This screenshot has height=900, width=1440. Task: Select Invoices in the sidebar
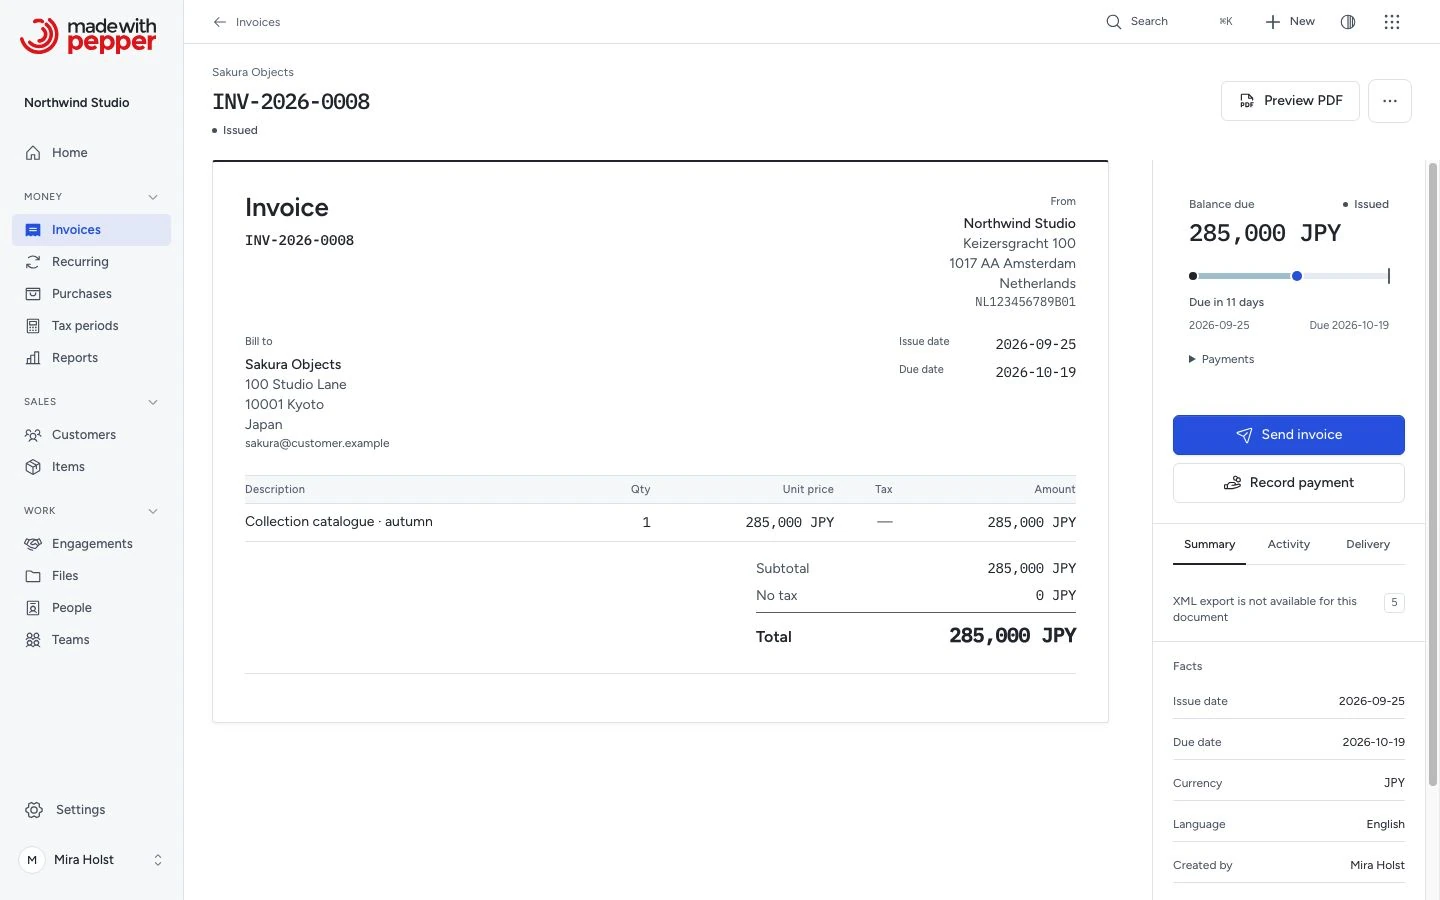92,230
